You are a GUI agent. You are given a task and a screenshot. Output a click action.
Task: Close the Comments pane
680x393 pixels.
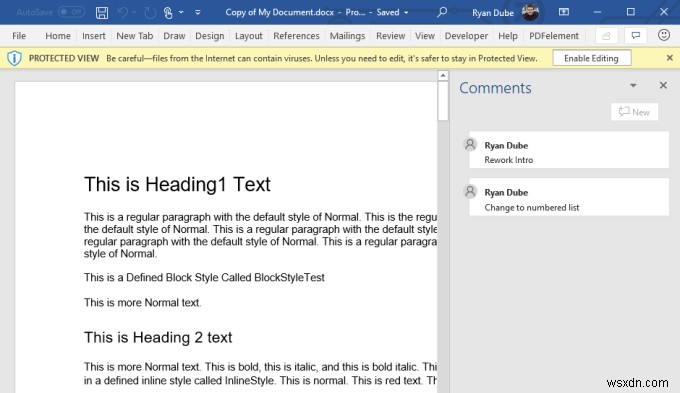click(x=663, y=85)
